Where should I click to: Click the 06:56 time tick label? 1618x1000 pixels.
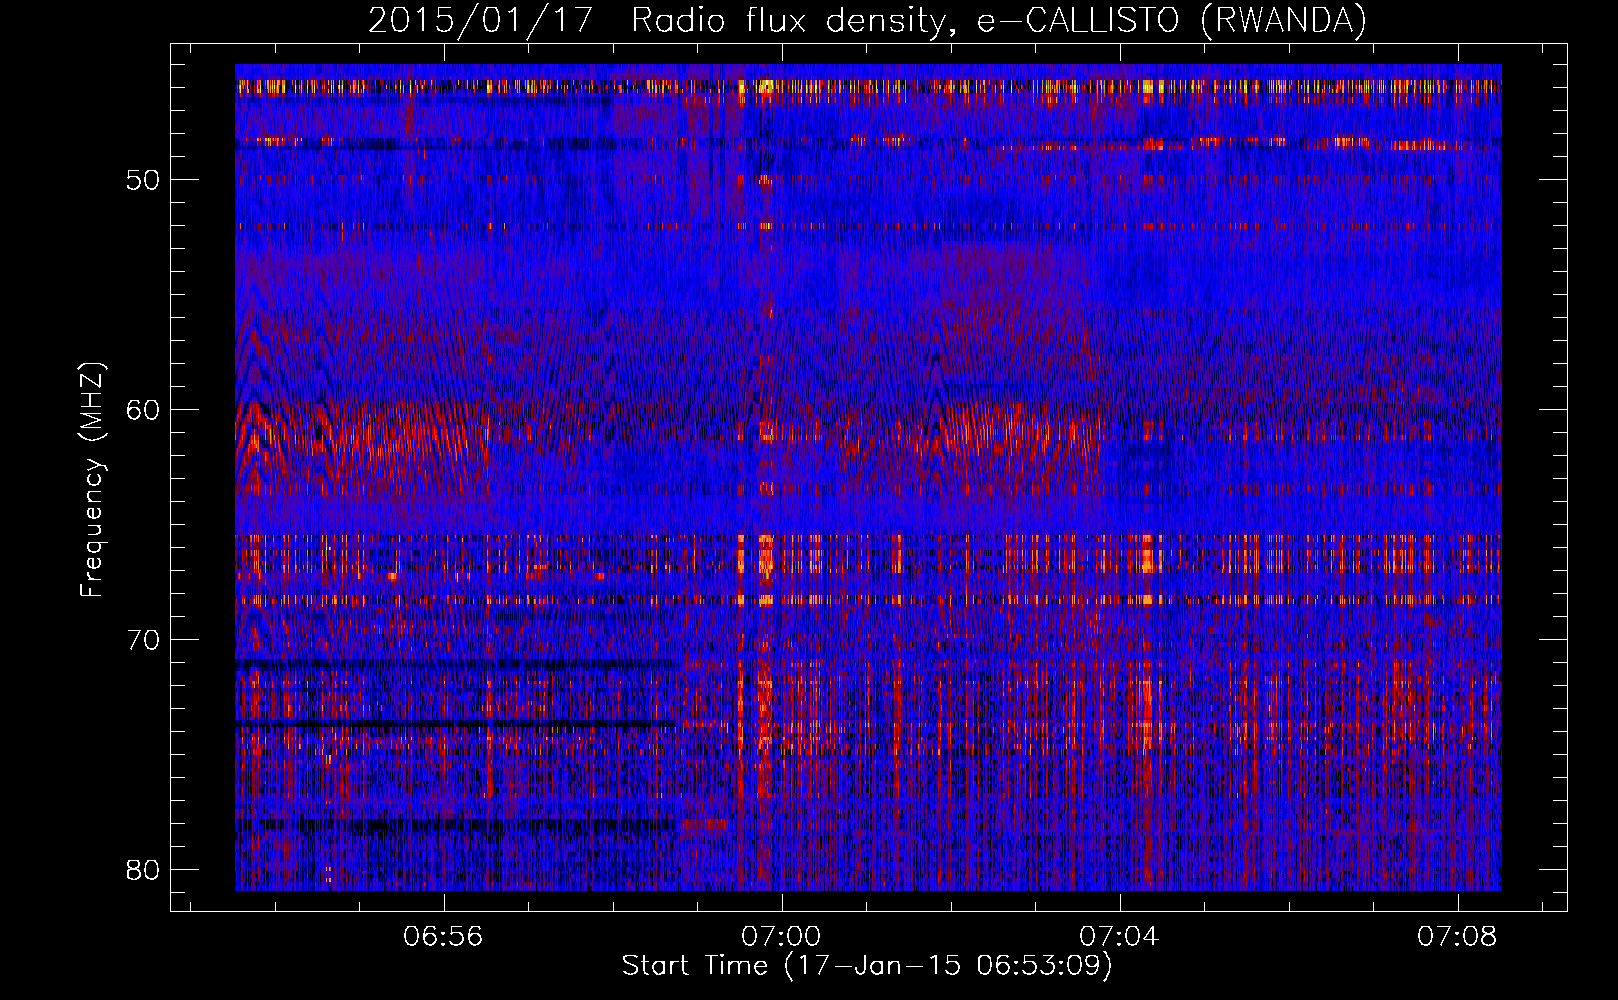pos(443,936)
